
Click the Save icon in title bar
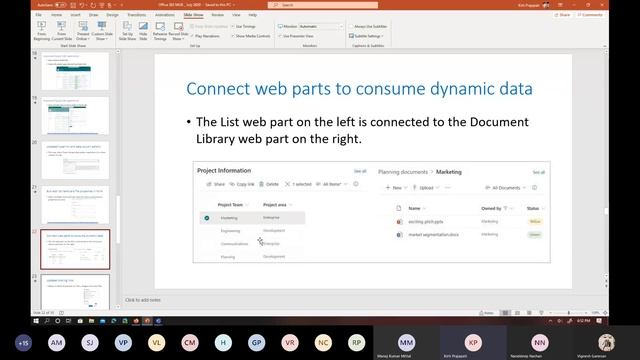[73, 5]
